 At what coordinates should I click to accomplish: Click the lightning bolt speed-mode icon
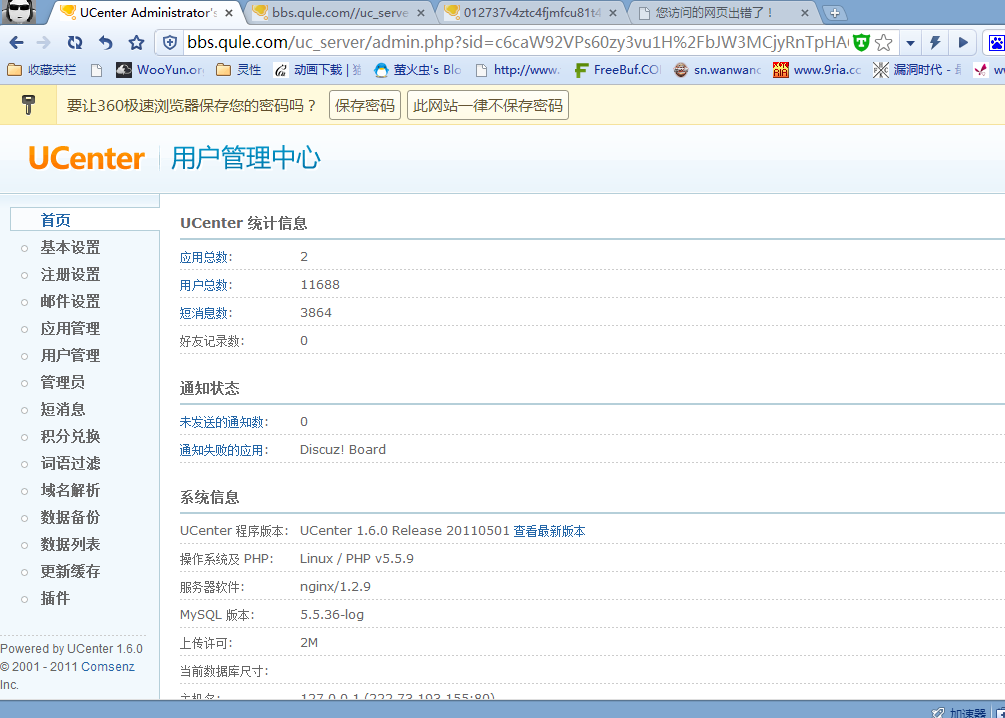[x=935, y=43]
